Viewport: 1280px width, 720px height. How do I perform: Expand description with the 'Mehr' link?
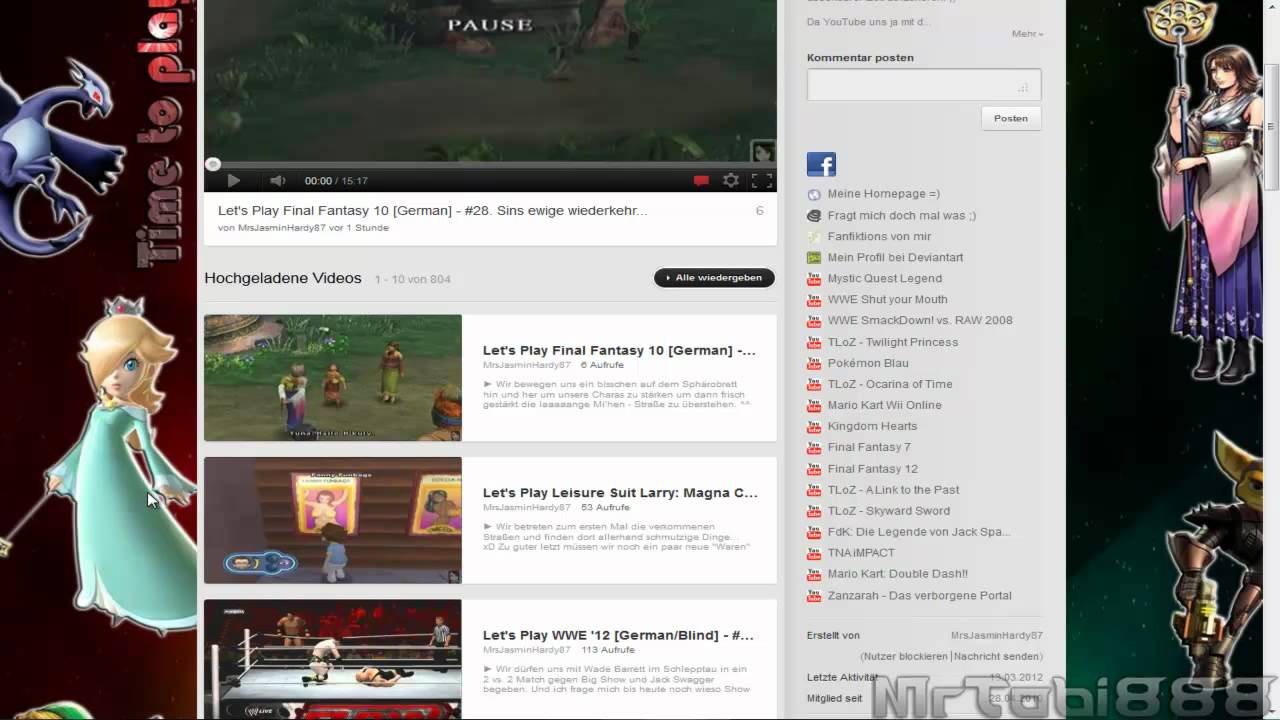coord(1027,34)
